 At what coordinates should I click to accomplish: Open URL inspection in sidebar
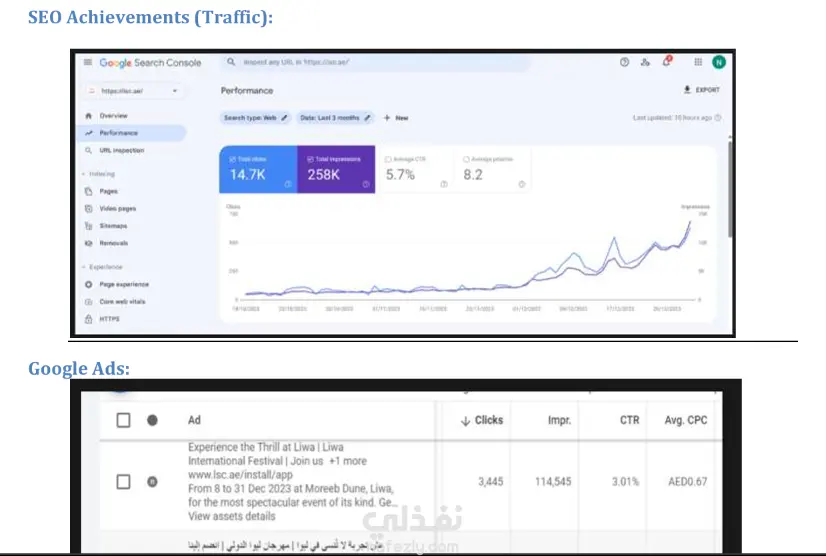(x=122, y=150)
